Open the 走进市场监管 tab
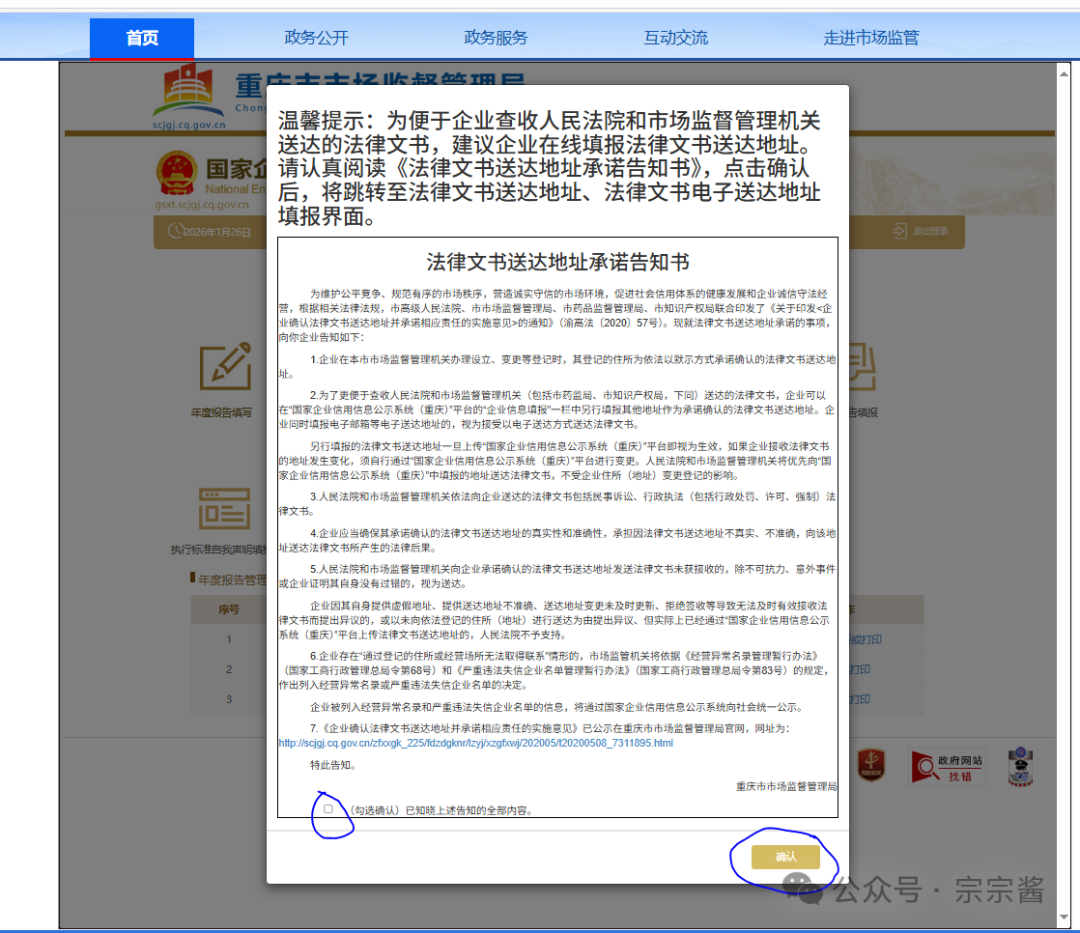The image size is (1080, 933). (870, 38)
